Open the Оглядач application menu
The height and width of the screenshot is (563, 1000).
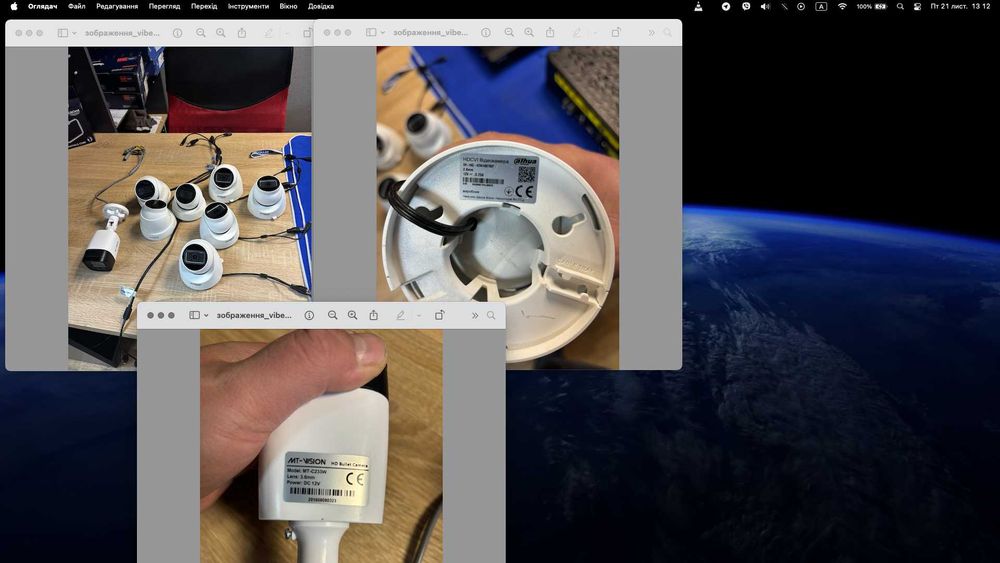tap(43, 6)
